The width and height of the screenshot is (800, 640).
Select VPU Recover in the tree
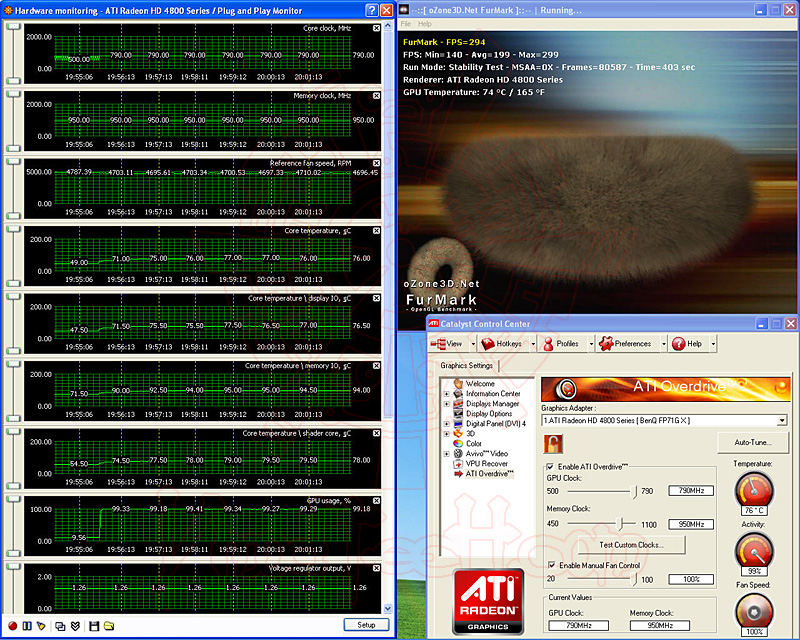(487, 463)
